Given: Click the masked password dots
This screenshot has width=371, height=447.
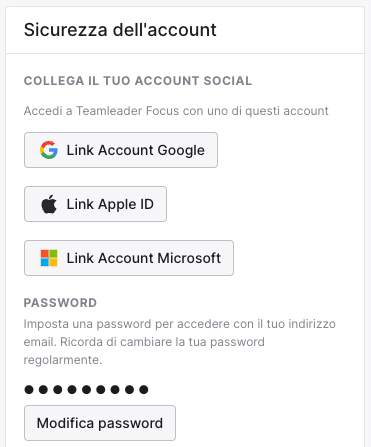Looking at the screenshot, I should coord(86,389).
